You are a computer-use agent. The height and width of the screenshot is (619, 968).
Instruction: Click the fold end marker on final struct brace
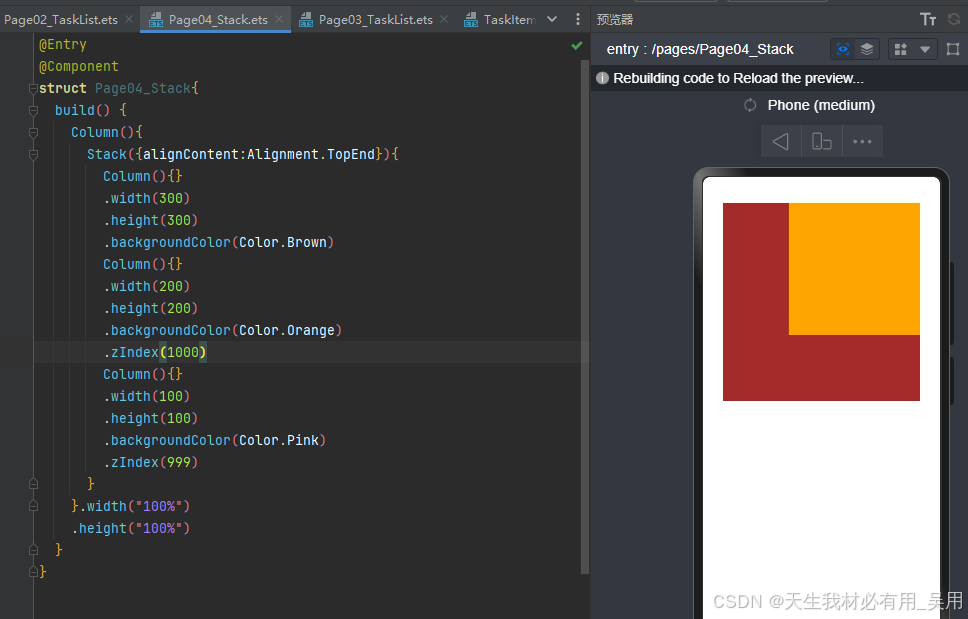tap(33, 572)
